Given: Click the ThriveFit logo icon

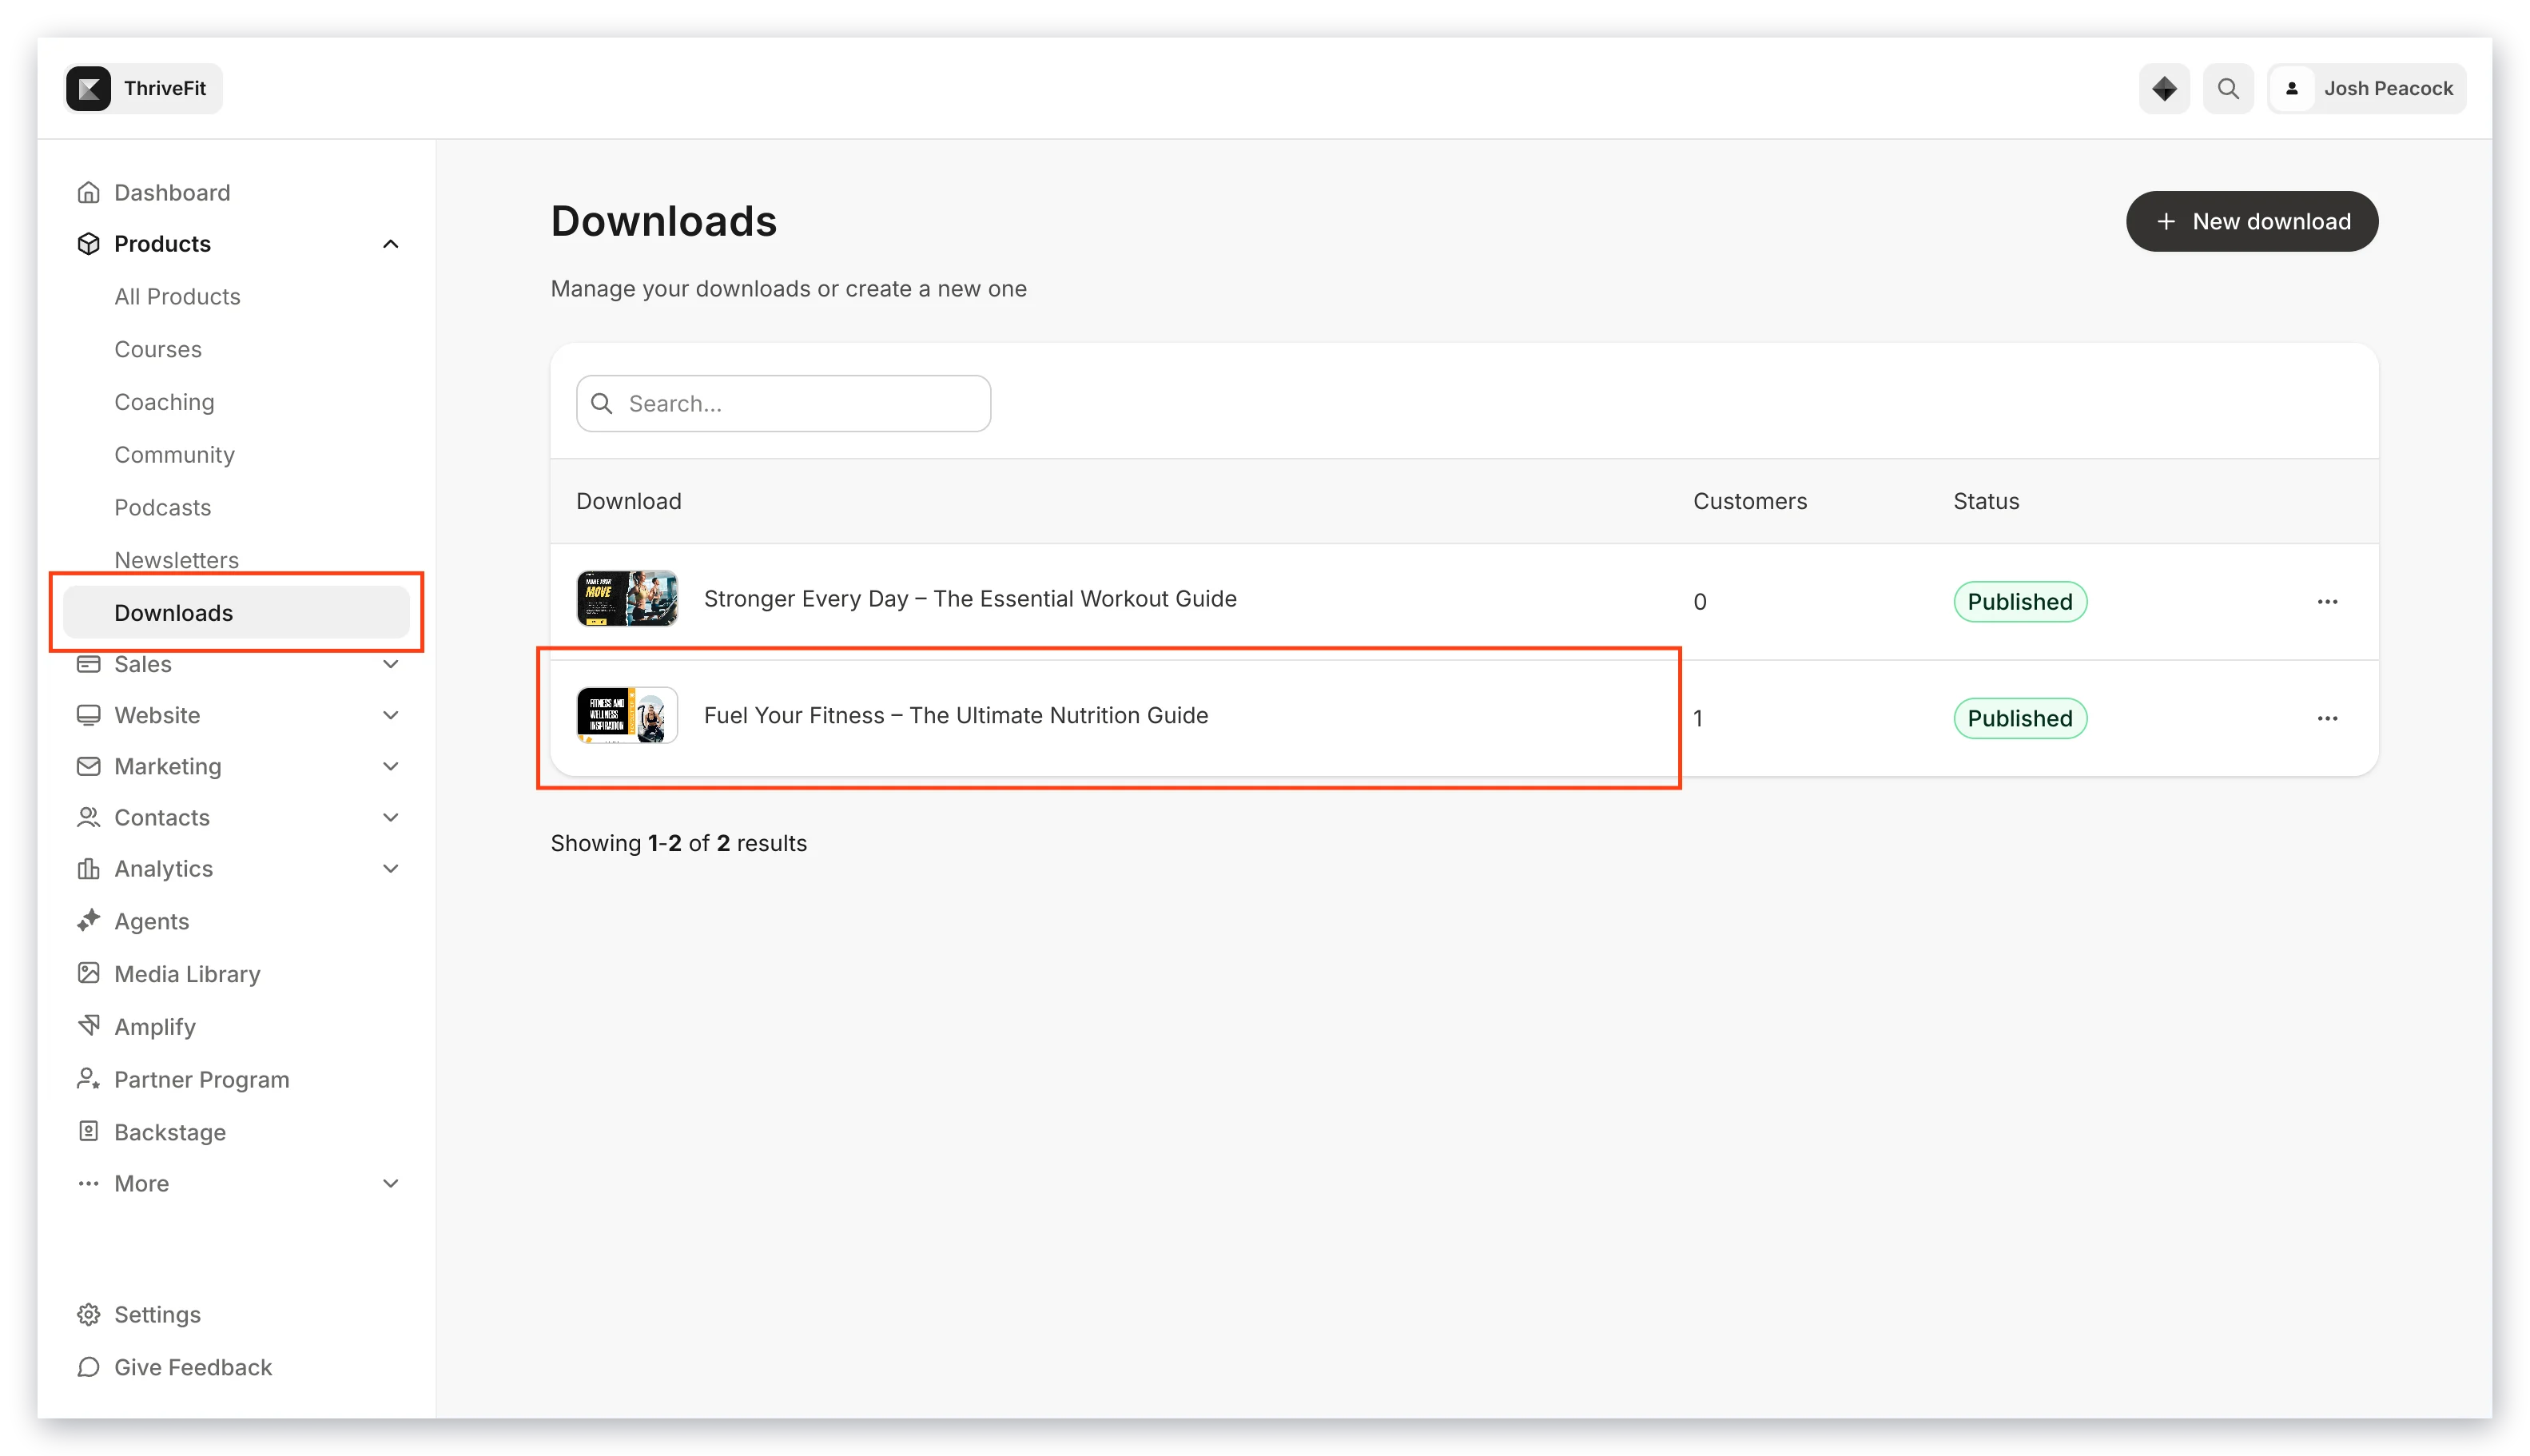Looking at the screenshot, I should point(89,88).
